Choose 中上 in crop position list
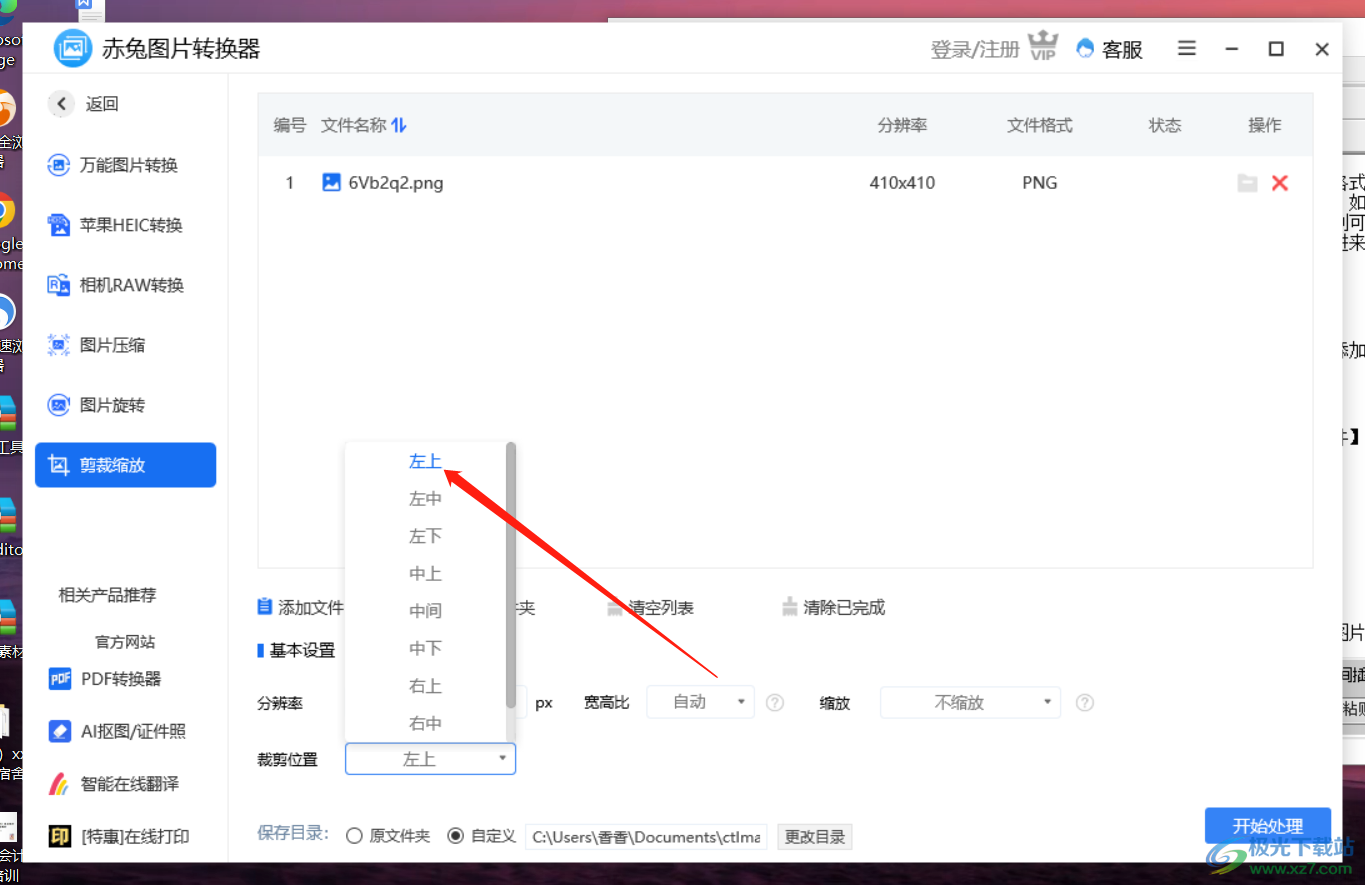1365x885 pixels. coord(425,574)
